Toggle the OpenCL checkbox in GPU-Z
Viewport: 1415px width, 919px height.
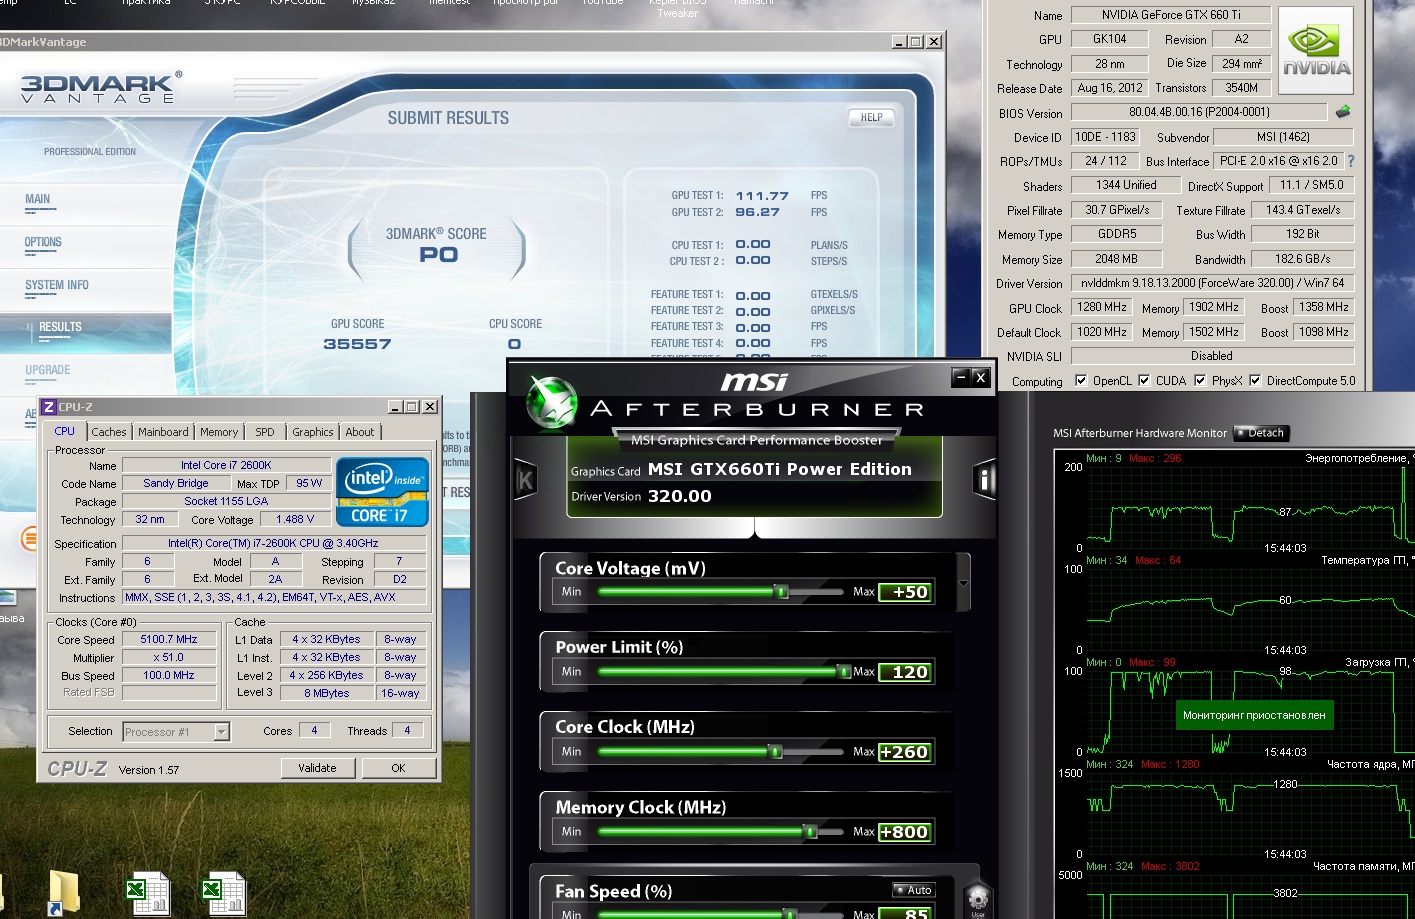coord(1080,381)
